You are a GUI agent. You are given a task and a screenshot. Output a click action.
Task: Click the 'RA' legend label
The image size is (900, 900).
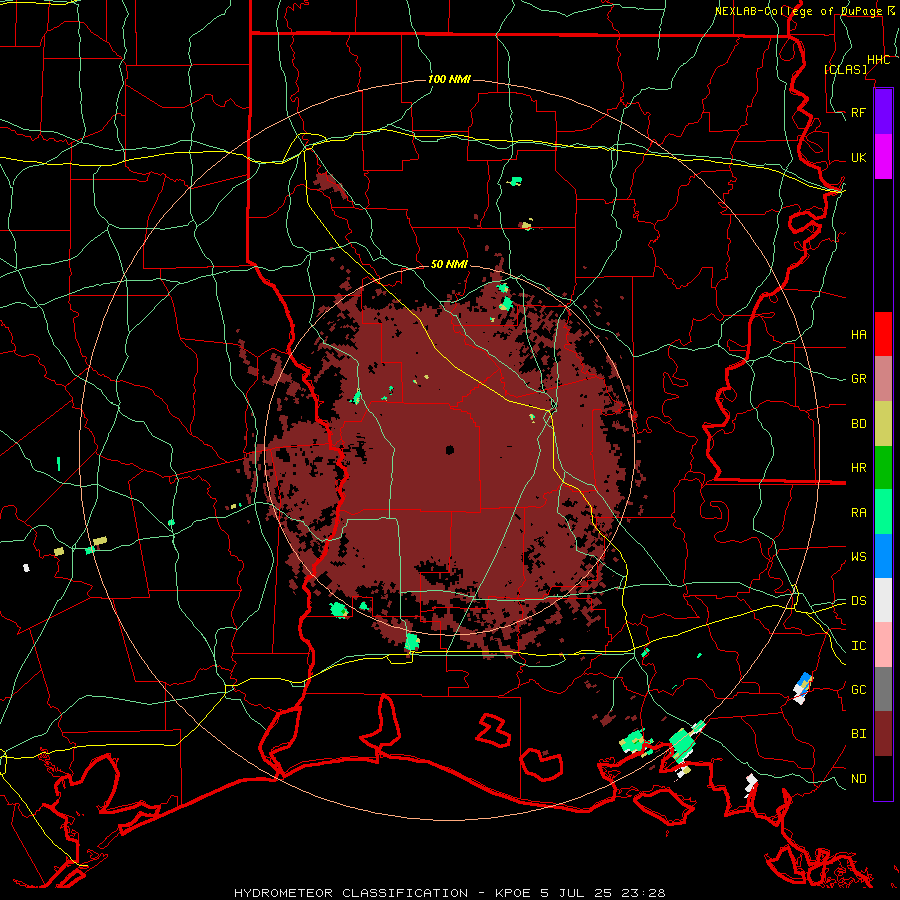[859, 512]
